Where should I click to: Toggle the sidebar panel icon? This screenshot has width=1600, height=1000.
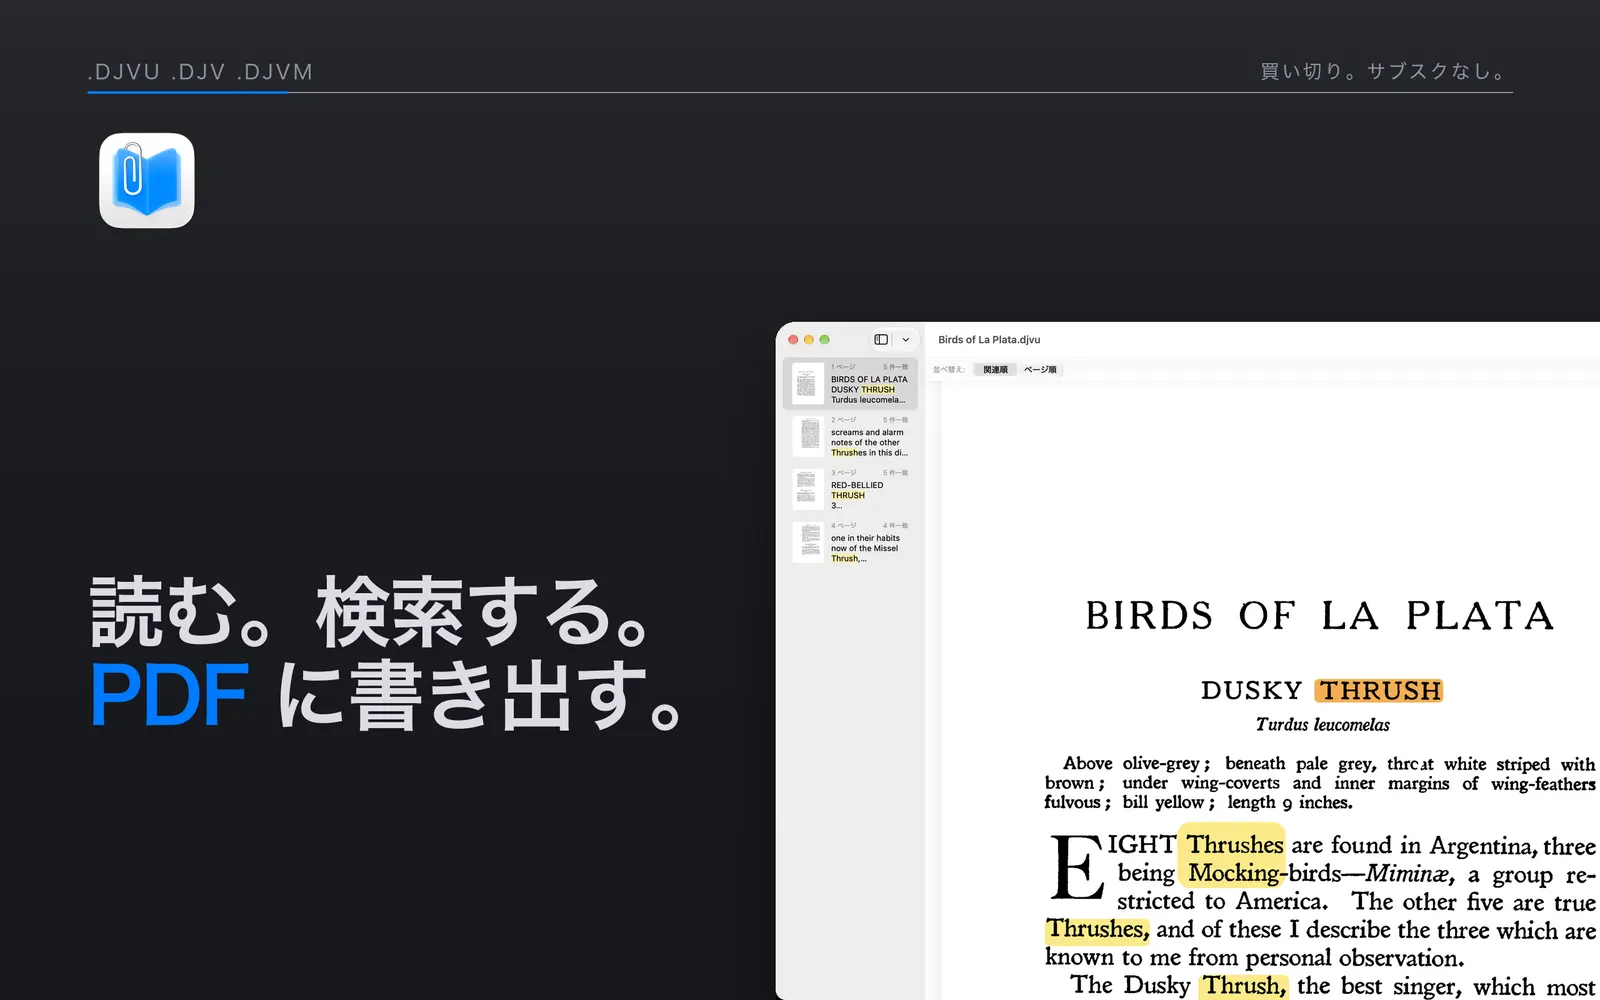(881, 340)
